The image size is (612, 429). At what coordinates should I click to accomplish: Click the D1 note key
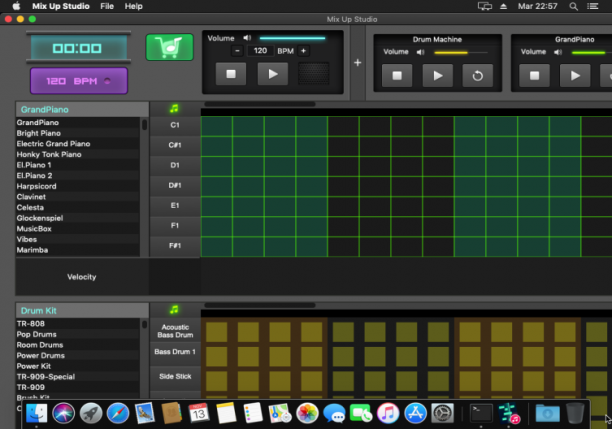(x=175, y=165)
